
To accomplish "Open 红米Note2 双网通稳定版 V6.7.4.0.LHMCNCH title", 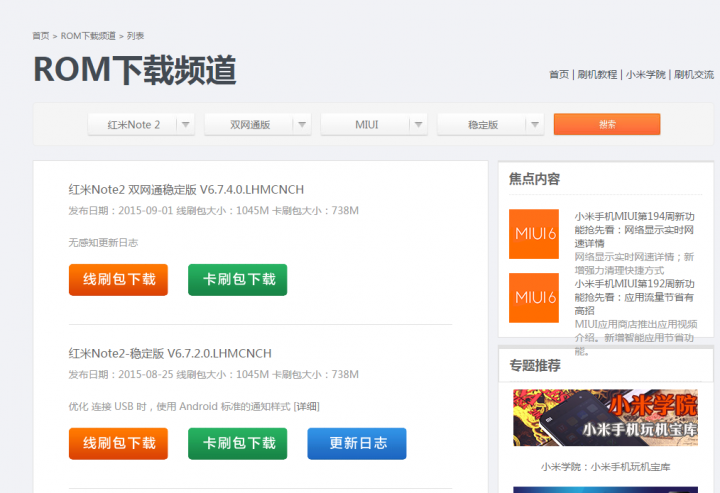I will (x=186, y=190).
